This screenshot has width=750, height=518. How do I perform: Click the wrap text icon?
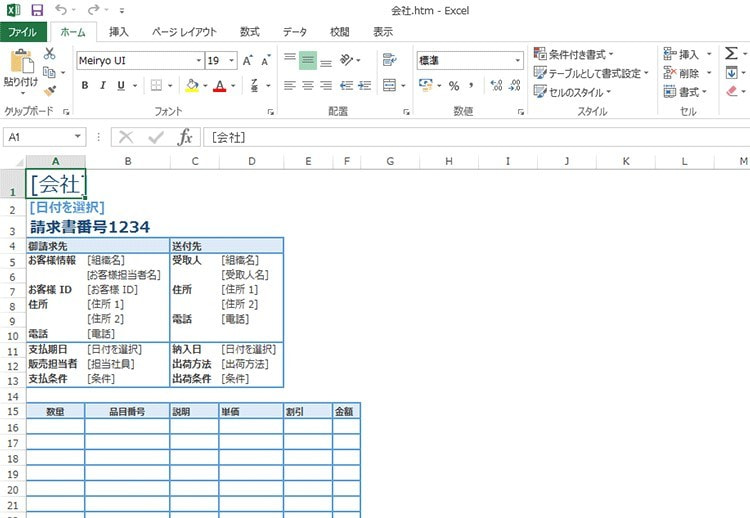click(x=390, y=60)
